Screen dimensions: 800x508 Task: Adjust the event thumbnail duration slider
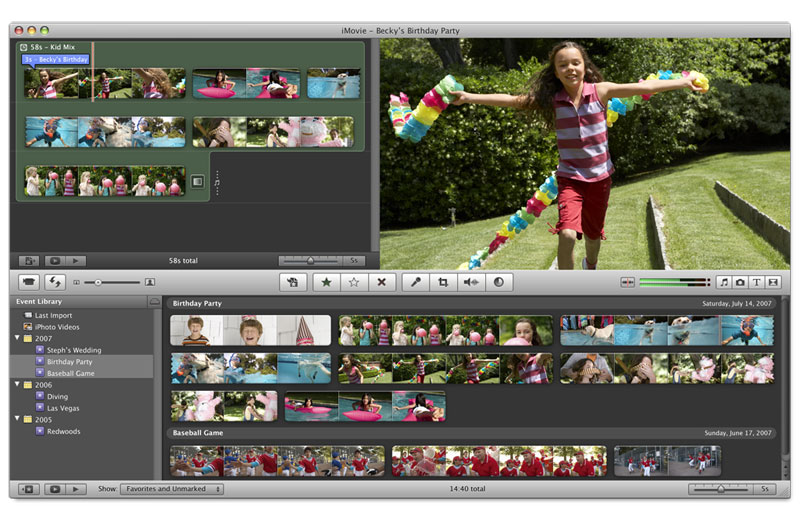720,489
